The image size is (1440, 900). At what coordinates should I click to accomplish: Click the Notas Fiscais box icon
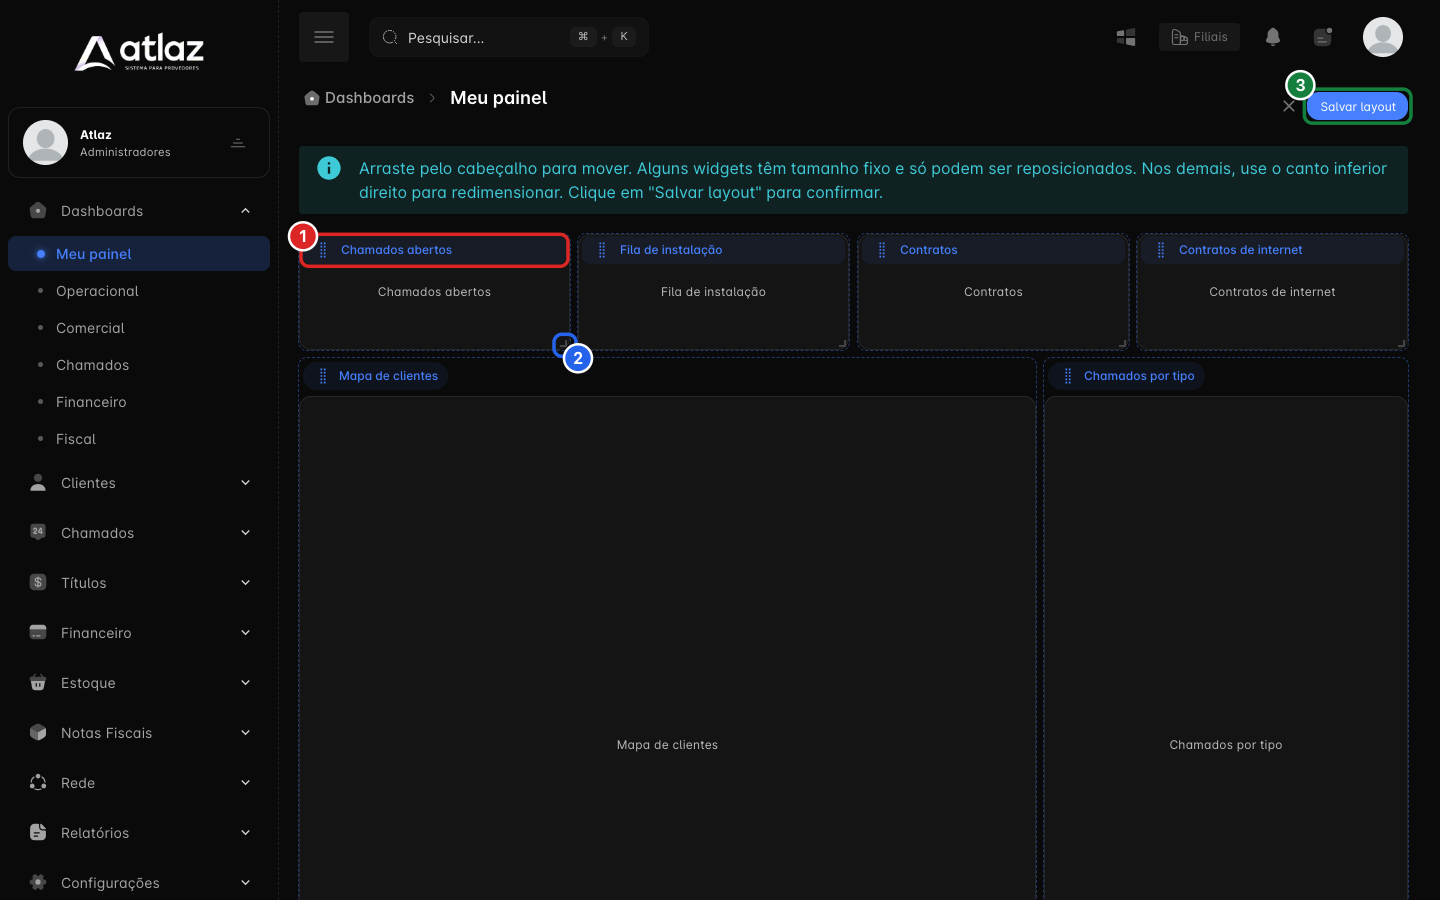point(38,732)
